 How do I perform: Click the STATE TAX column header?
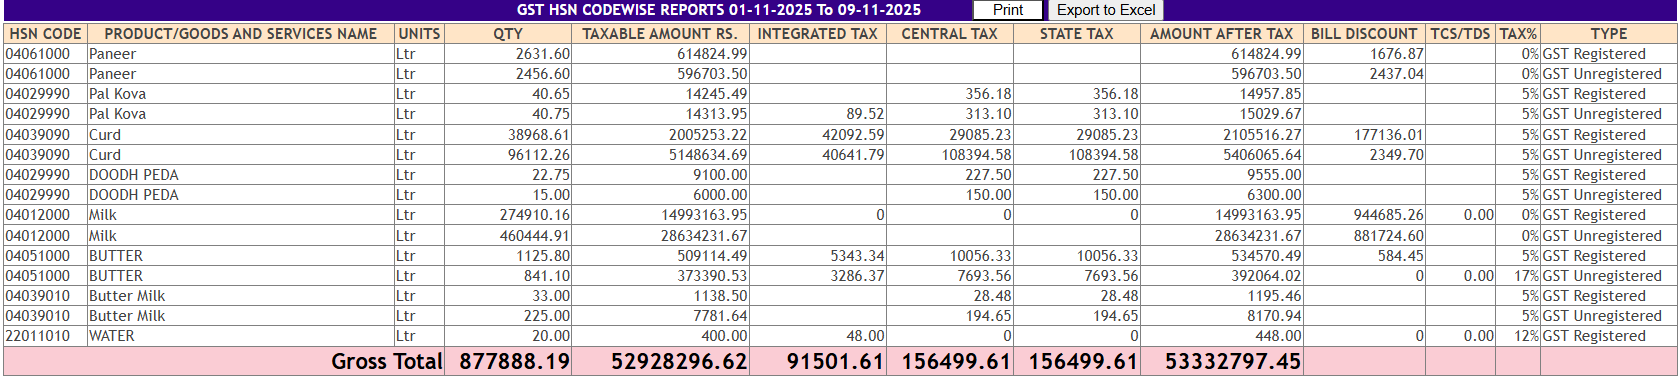1076,34
